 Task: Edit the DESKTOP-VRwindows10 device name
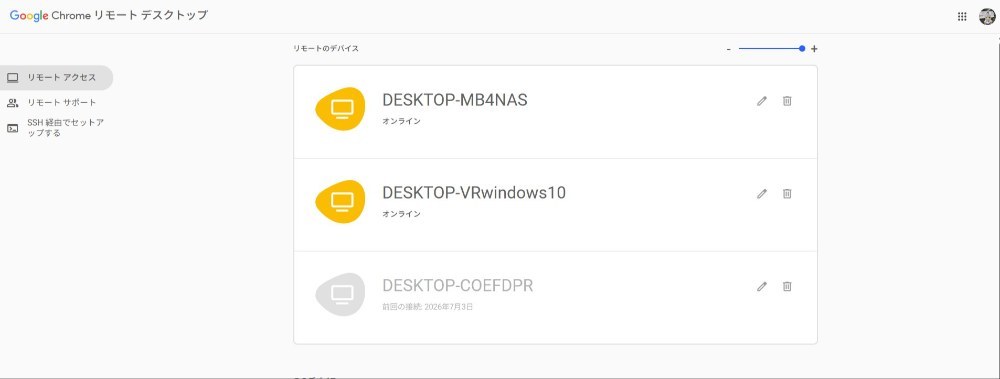[761, 193]
